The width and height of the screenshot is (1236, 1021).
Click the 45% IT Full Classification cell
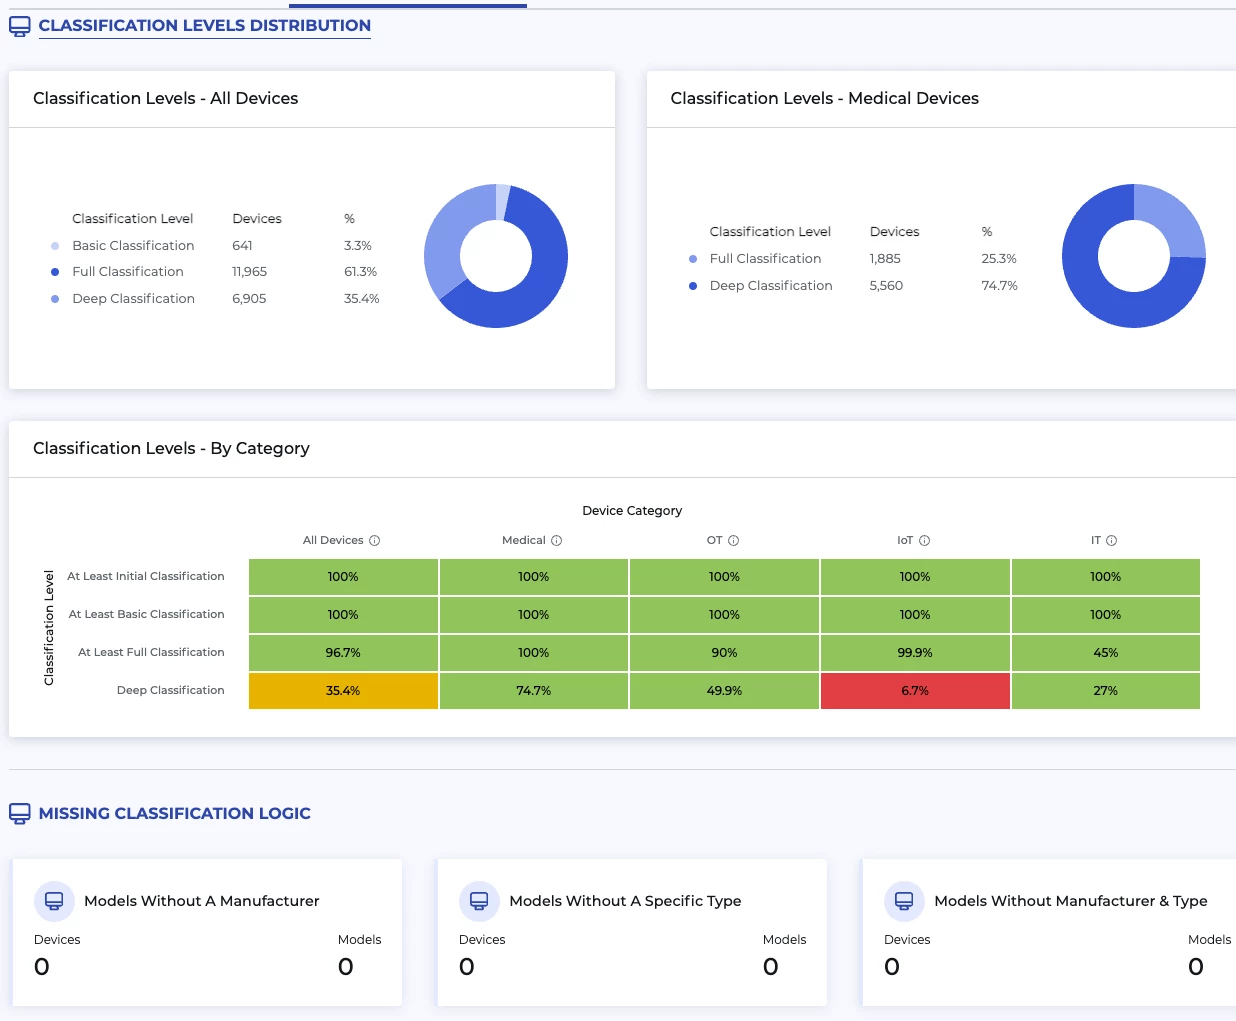[x=1105, y=653]
